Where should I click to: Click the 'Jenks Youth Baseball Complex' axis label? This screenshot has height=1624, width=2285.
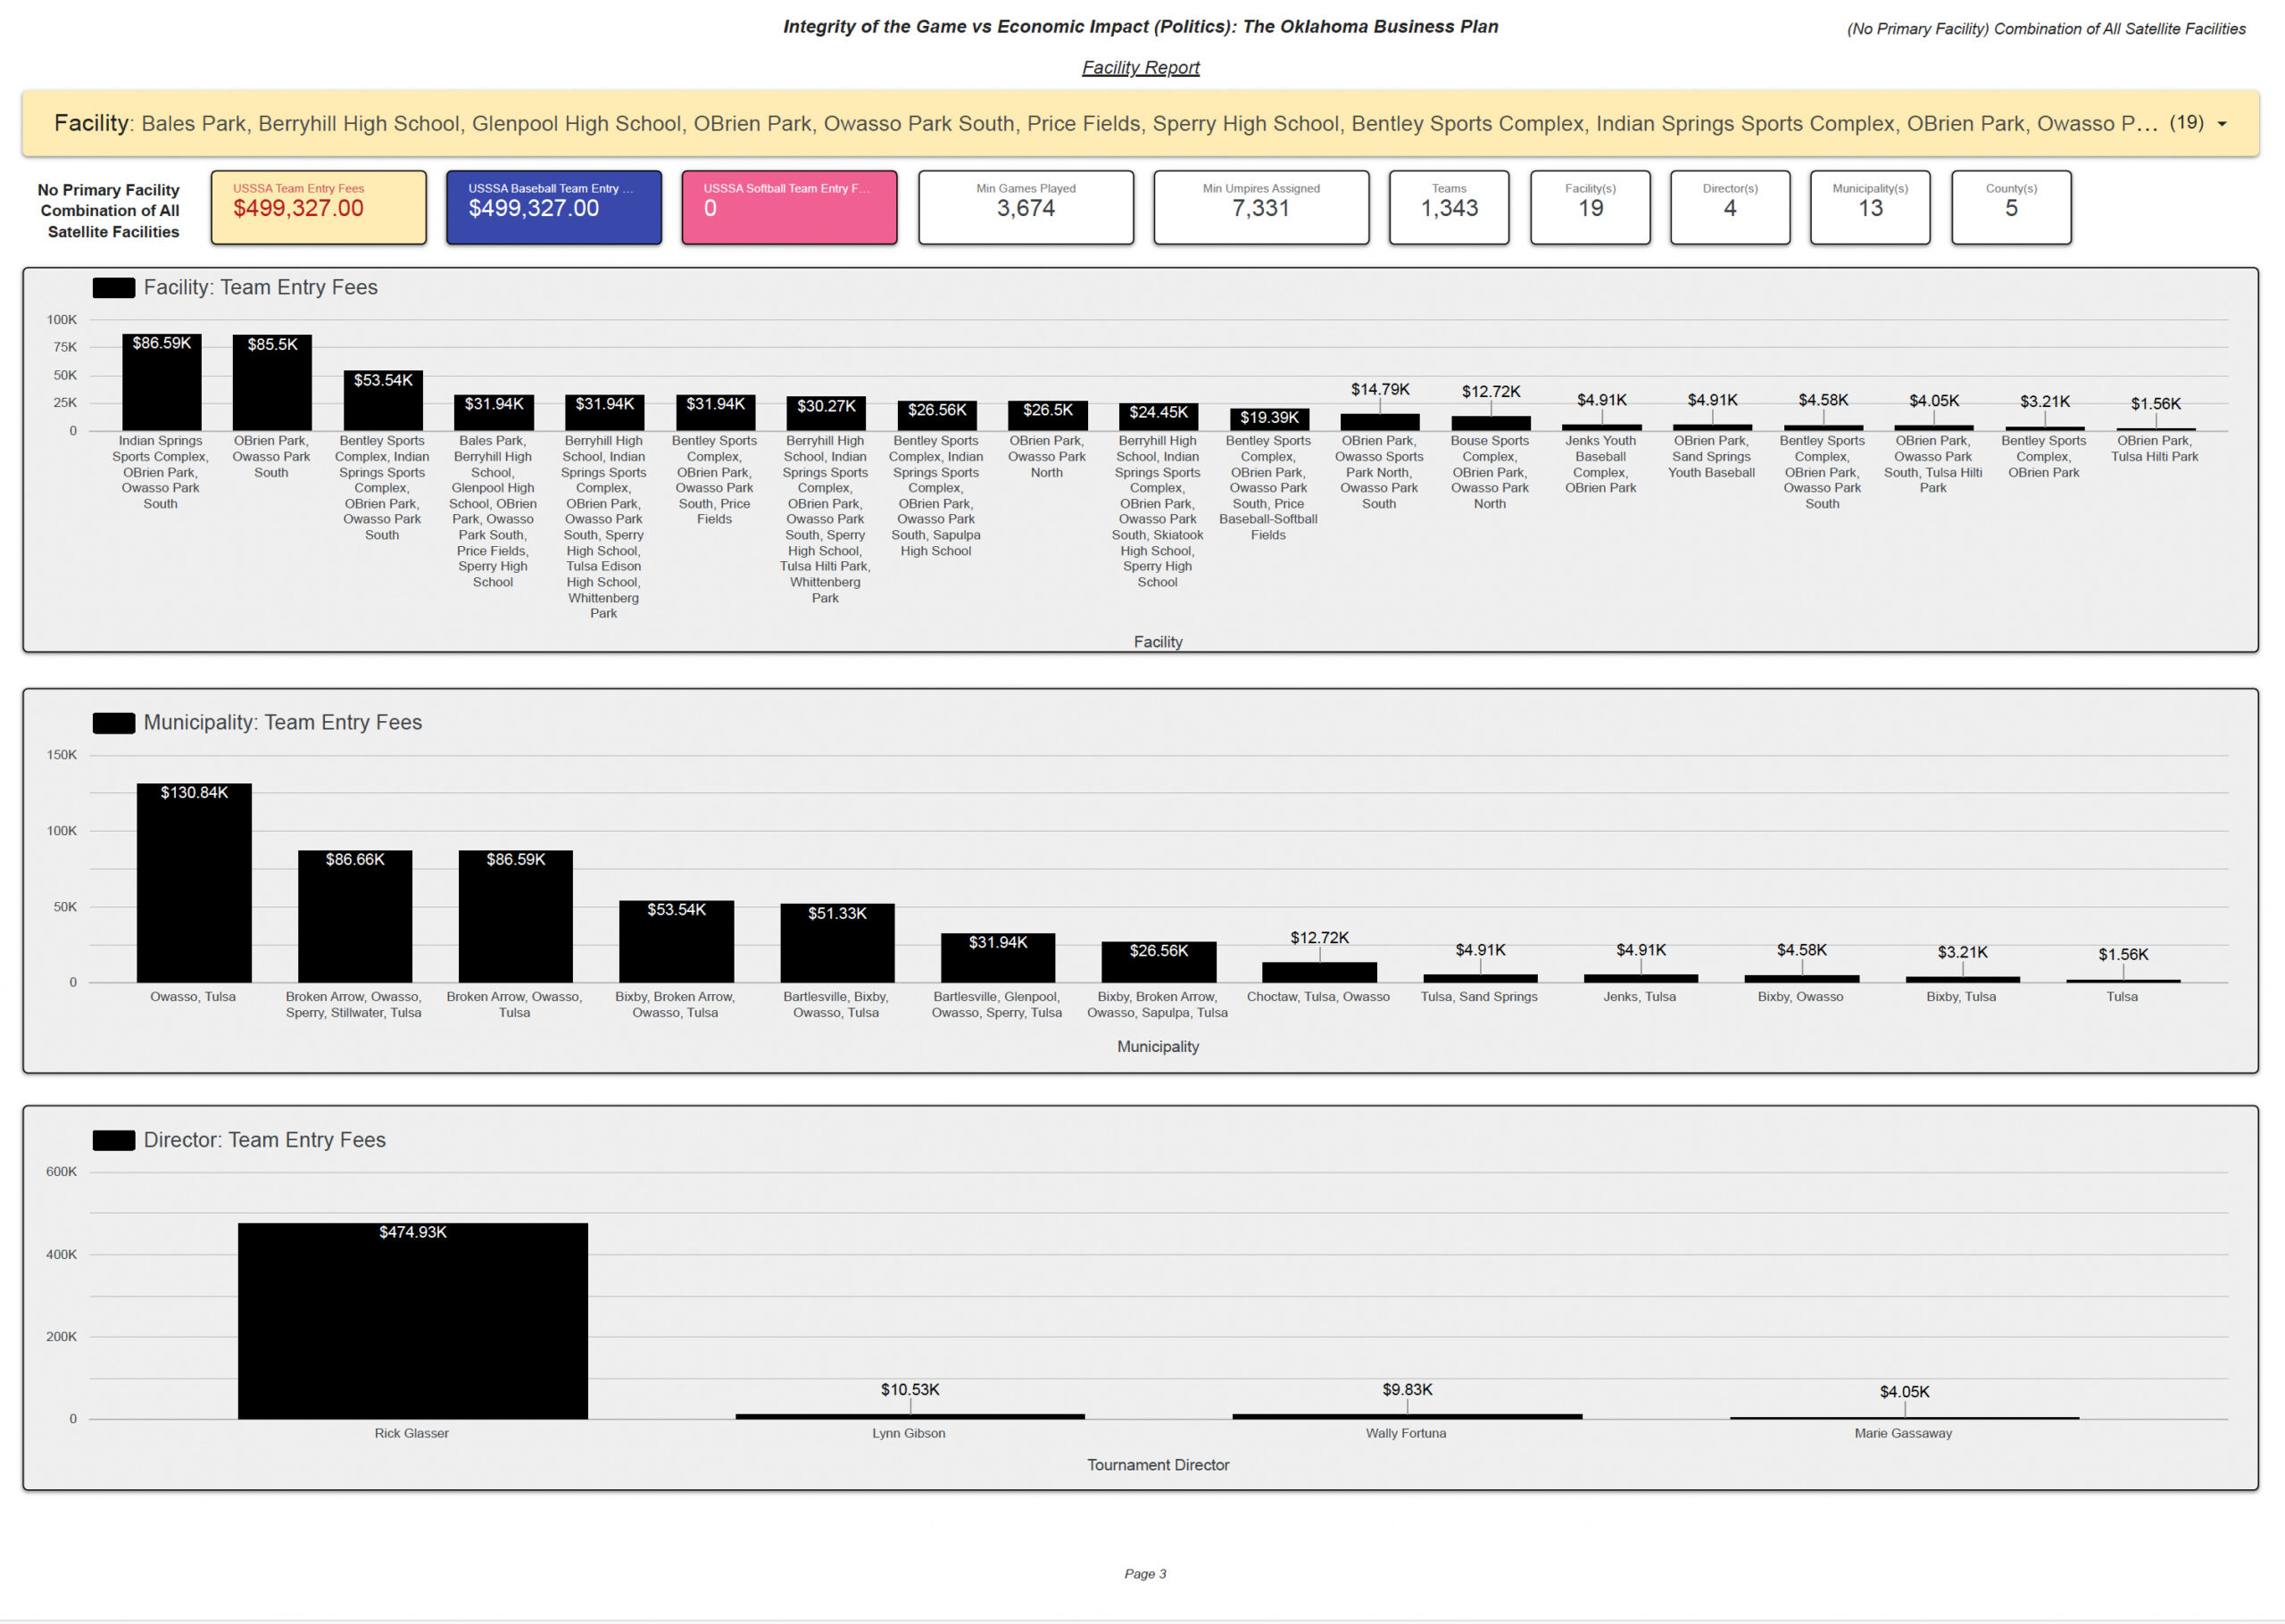tap(1600, 465)
